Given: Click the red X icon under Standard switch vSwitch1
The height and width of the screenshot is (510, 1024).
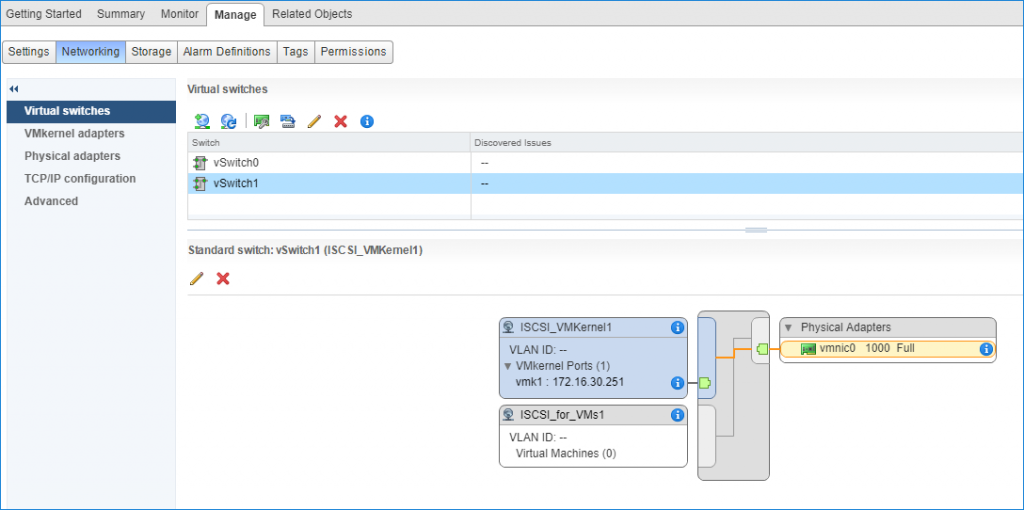Looking at the screenshot, I should pyautogui.click(x=223, y=279).
